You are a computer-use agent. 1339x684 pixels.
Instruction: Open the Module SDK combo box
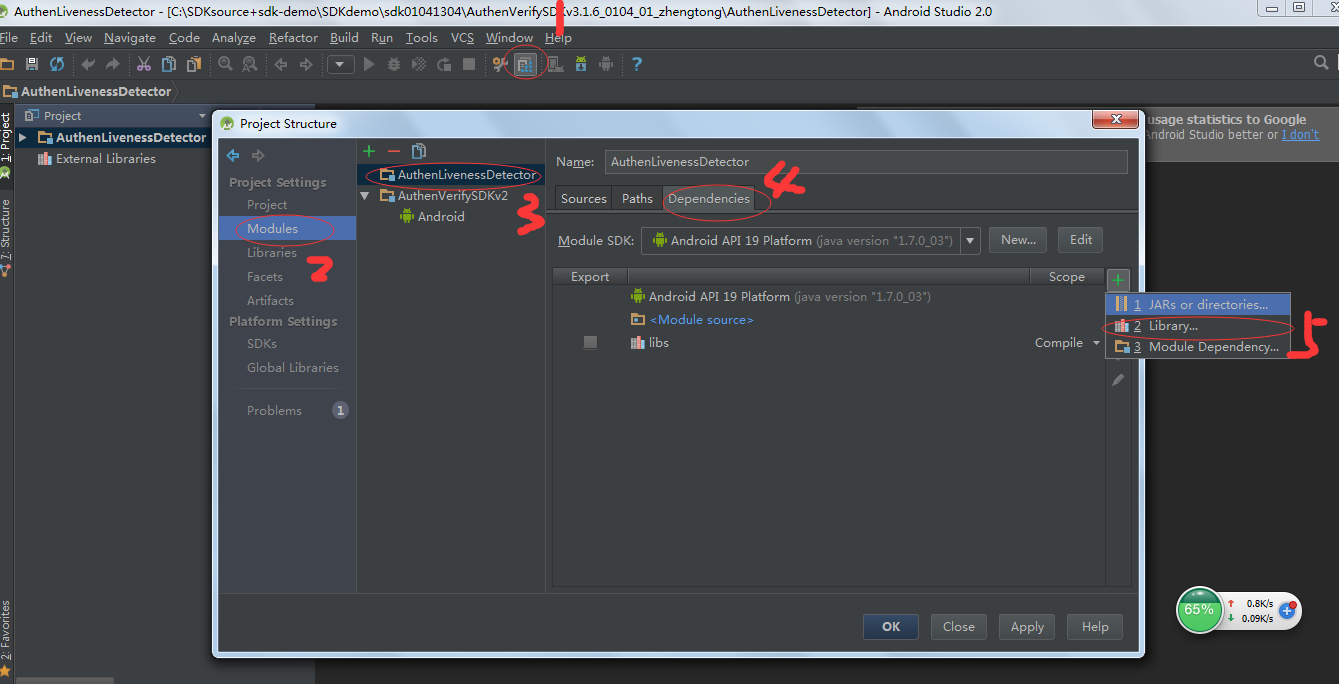point(811,240)
